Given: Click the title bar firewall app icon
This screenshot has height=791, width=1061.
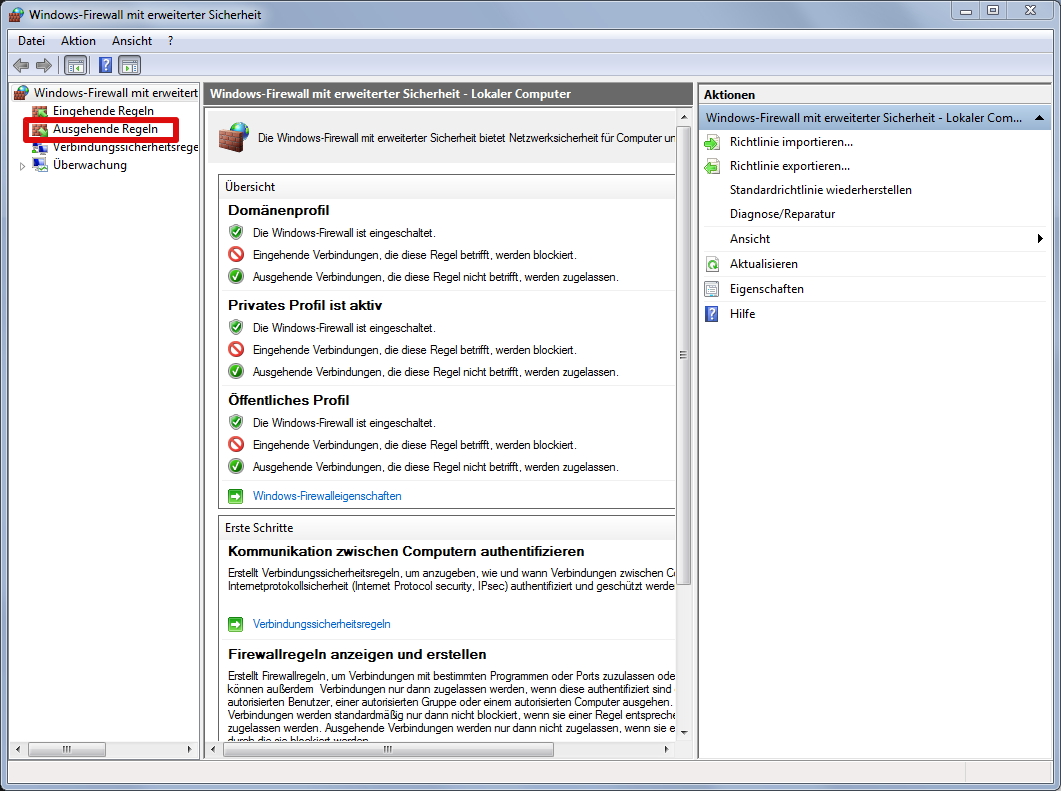Looking at the screenshot, I should 16,14.
